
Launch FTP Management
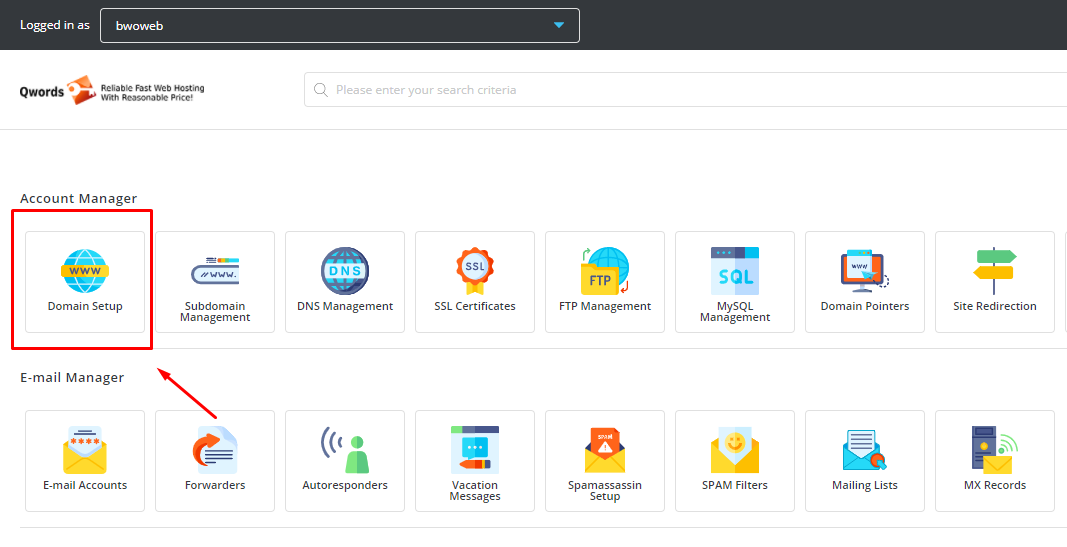point(605,282)
